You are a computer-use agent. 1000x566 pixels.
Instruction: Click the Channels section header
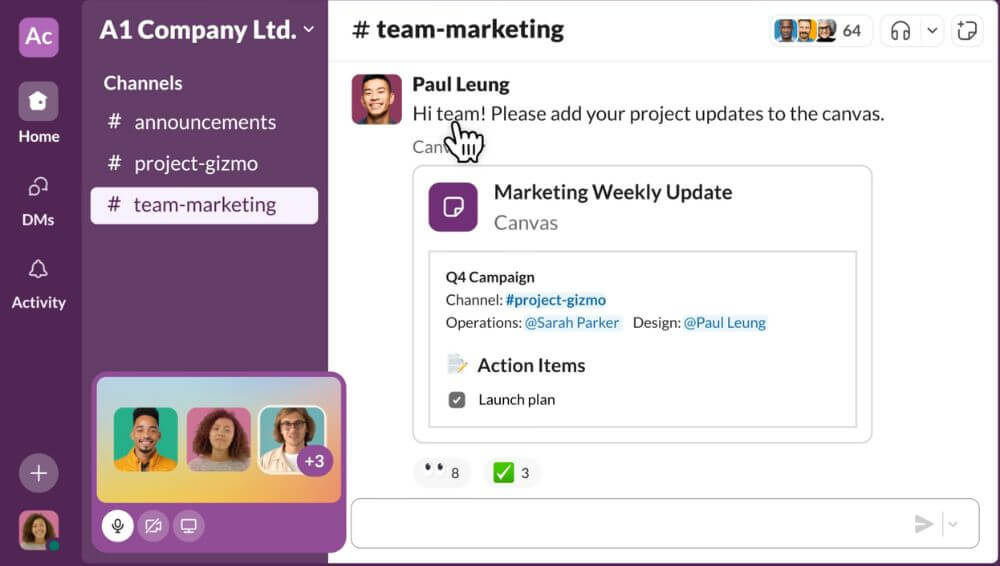click(x=143, y=83)
